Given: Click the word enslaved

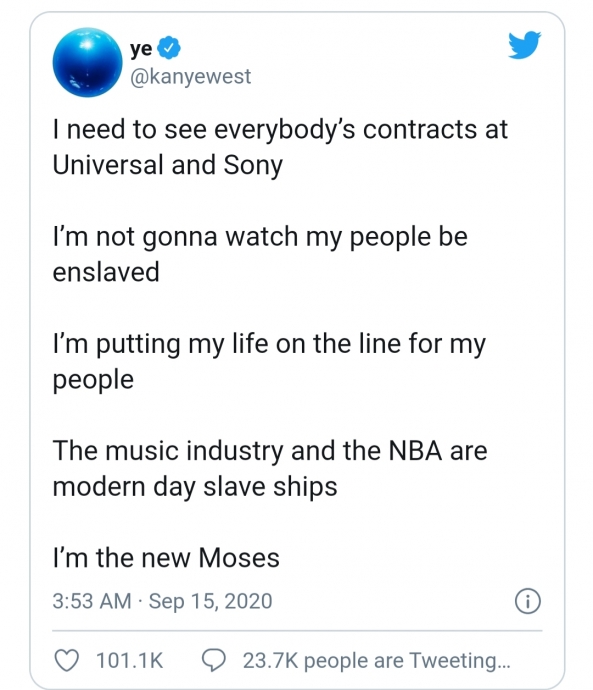Looking at the screenshot, I should click(x=106, y=272).
